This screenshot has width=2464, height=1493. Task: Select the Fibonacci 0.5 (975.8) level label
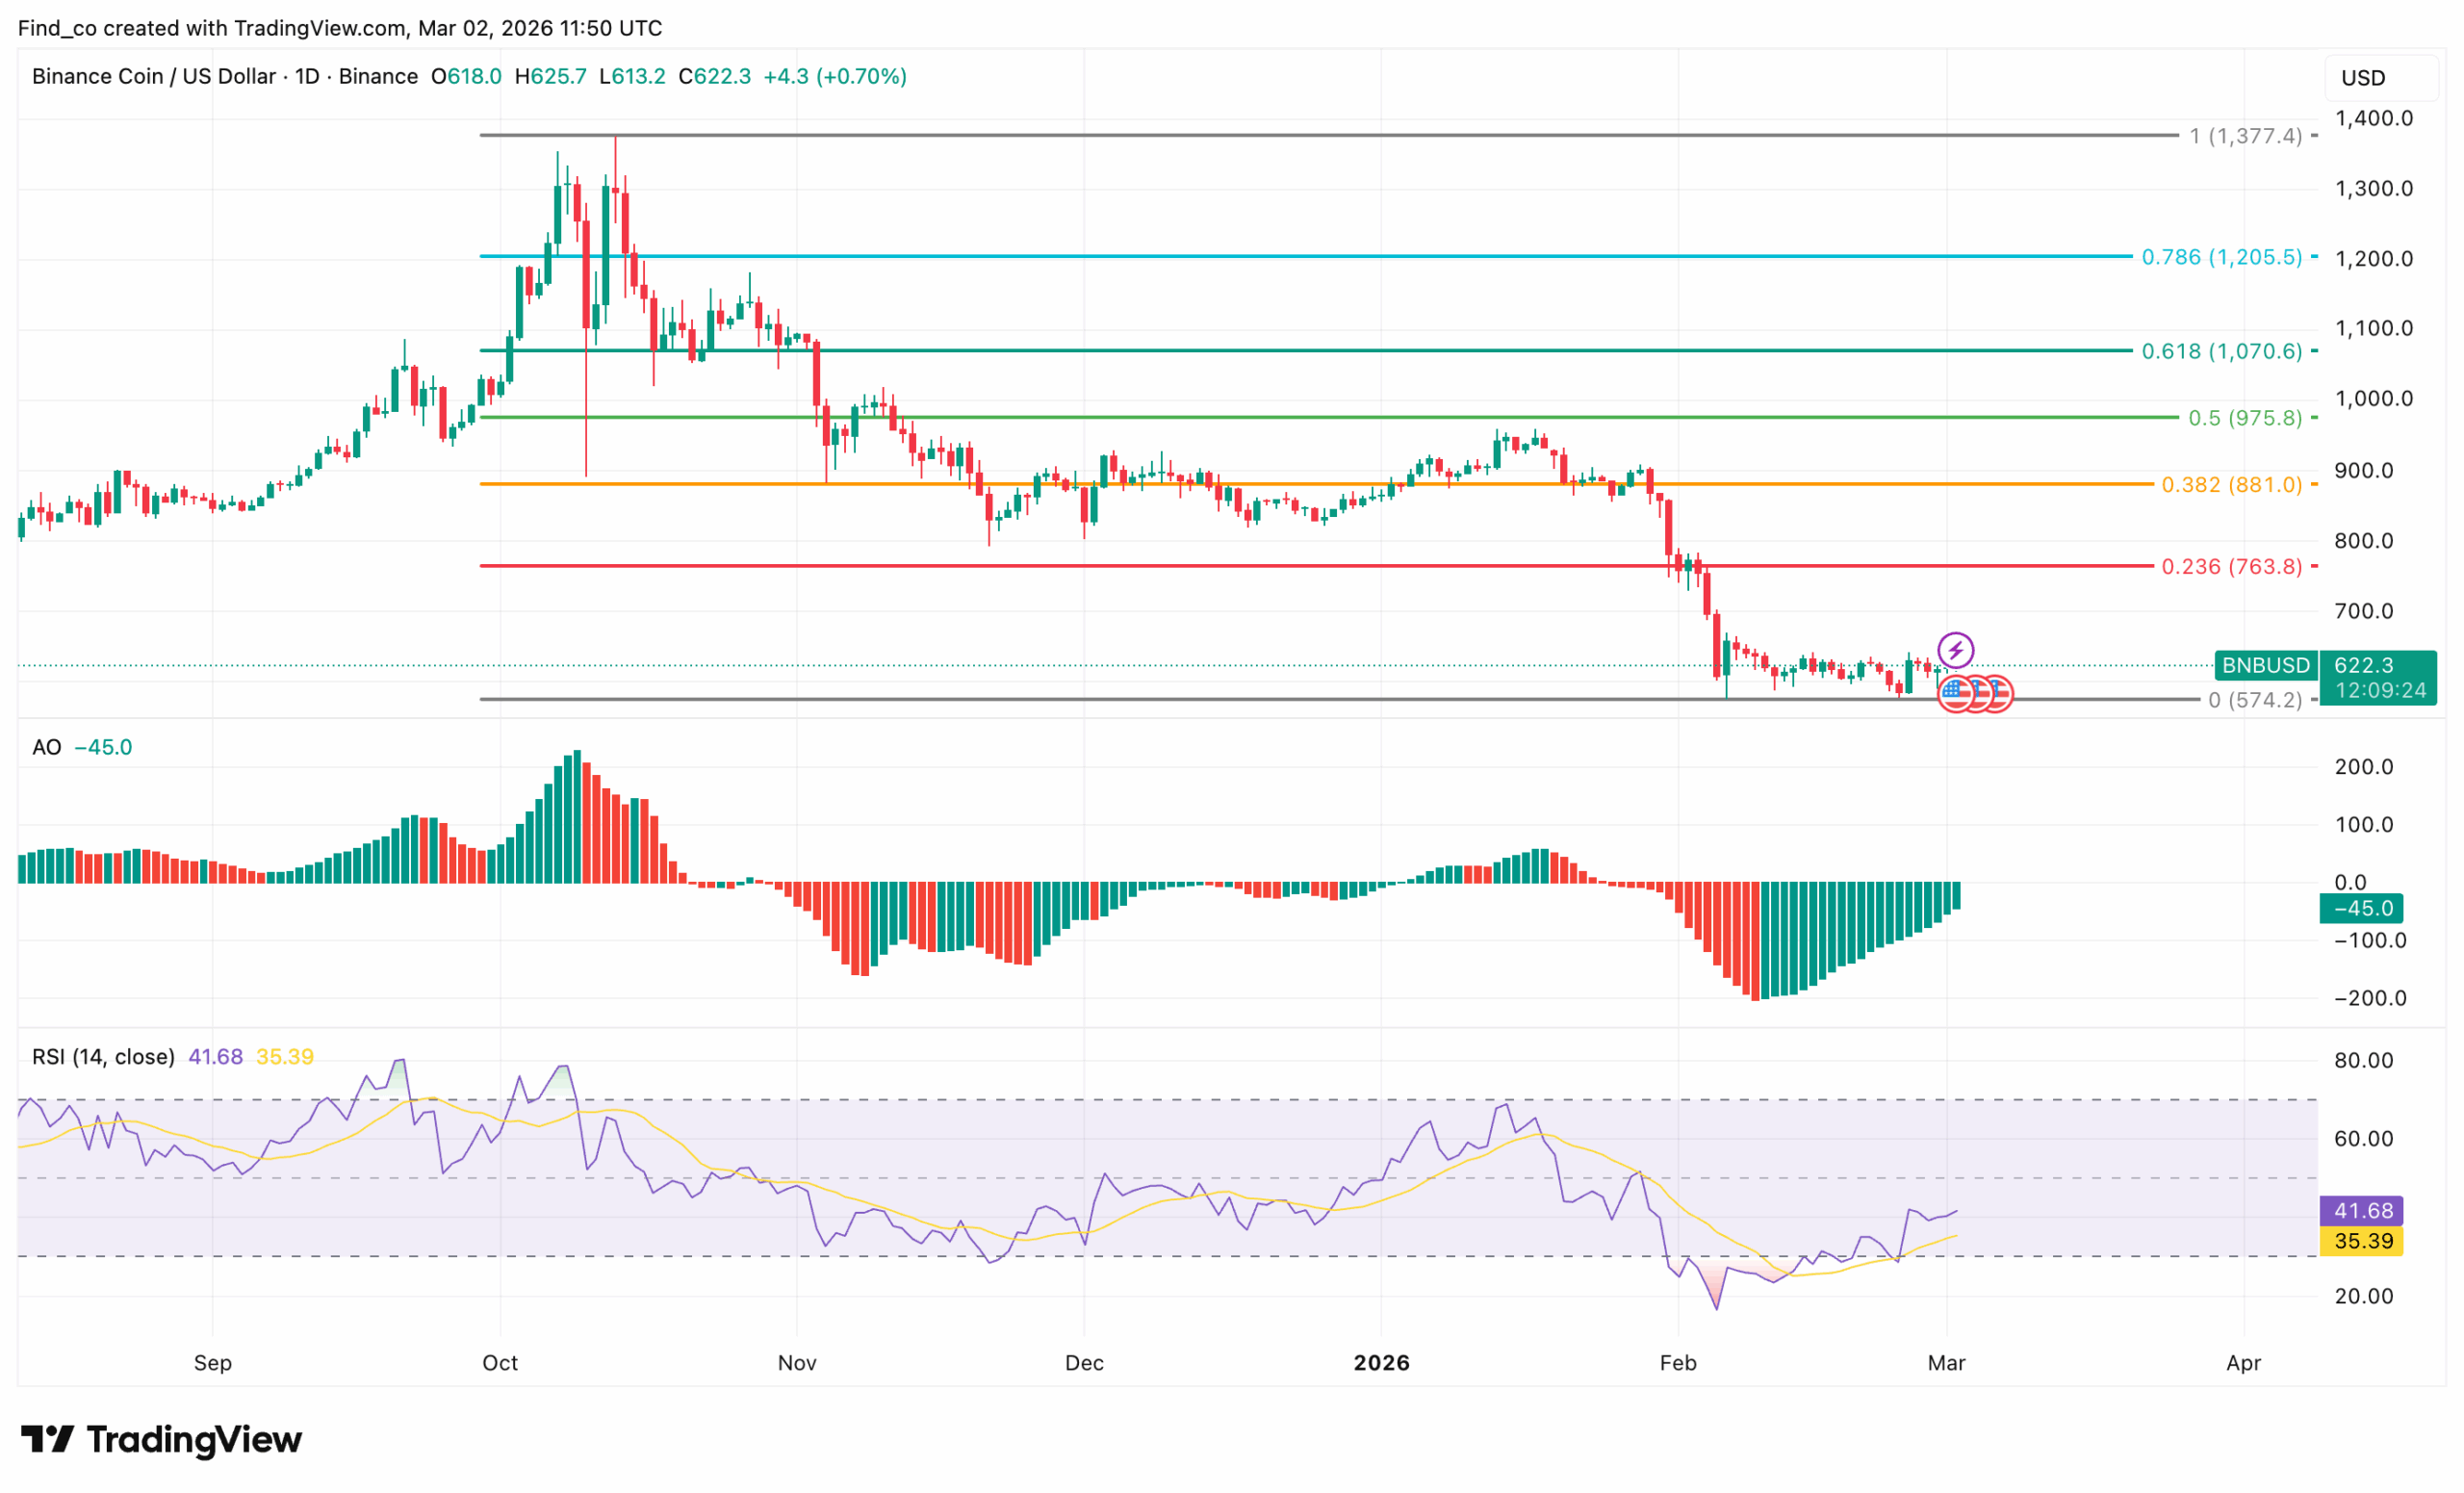[x=2245, y=418]
